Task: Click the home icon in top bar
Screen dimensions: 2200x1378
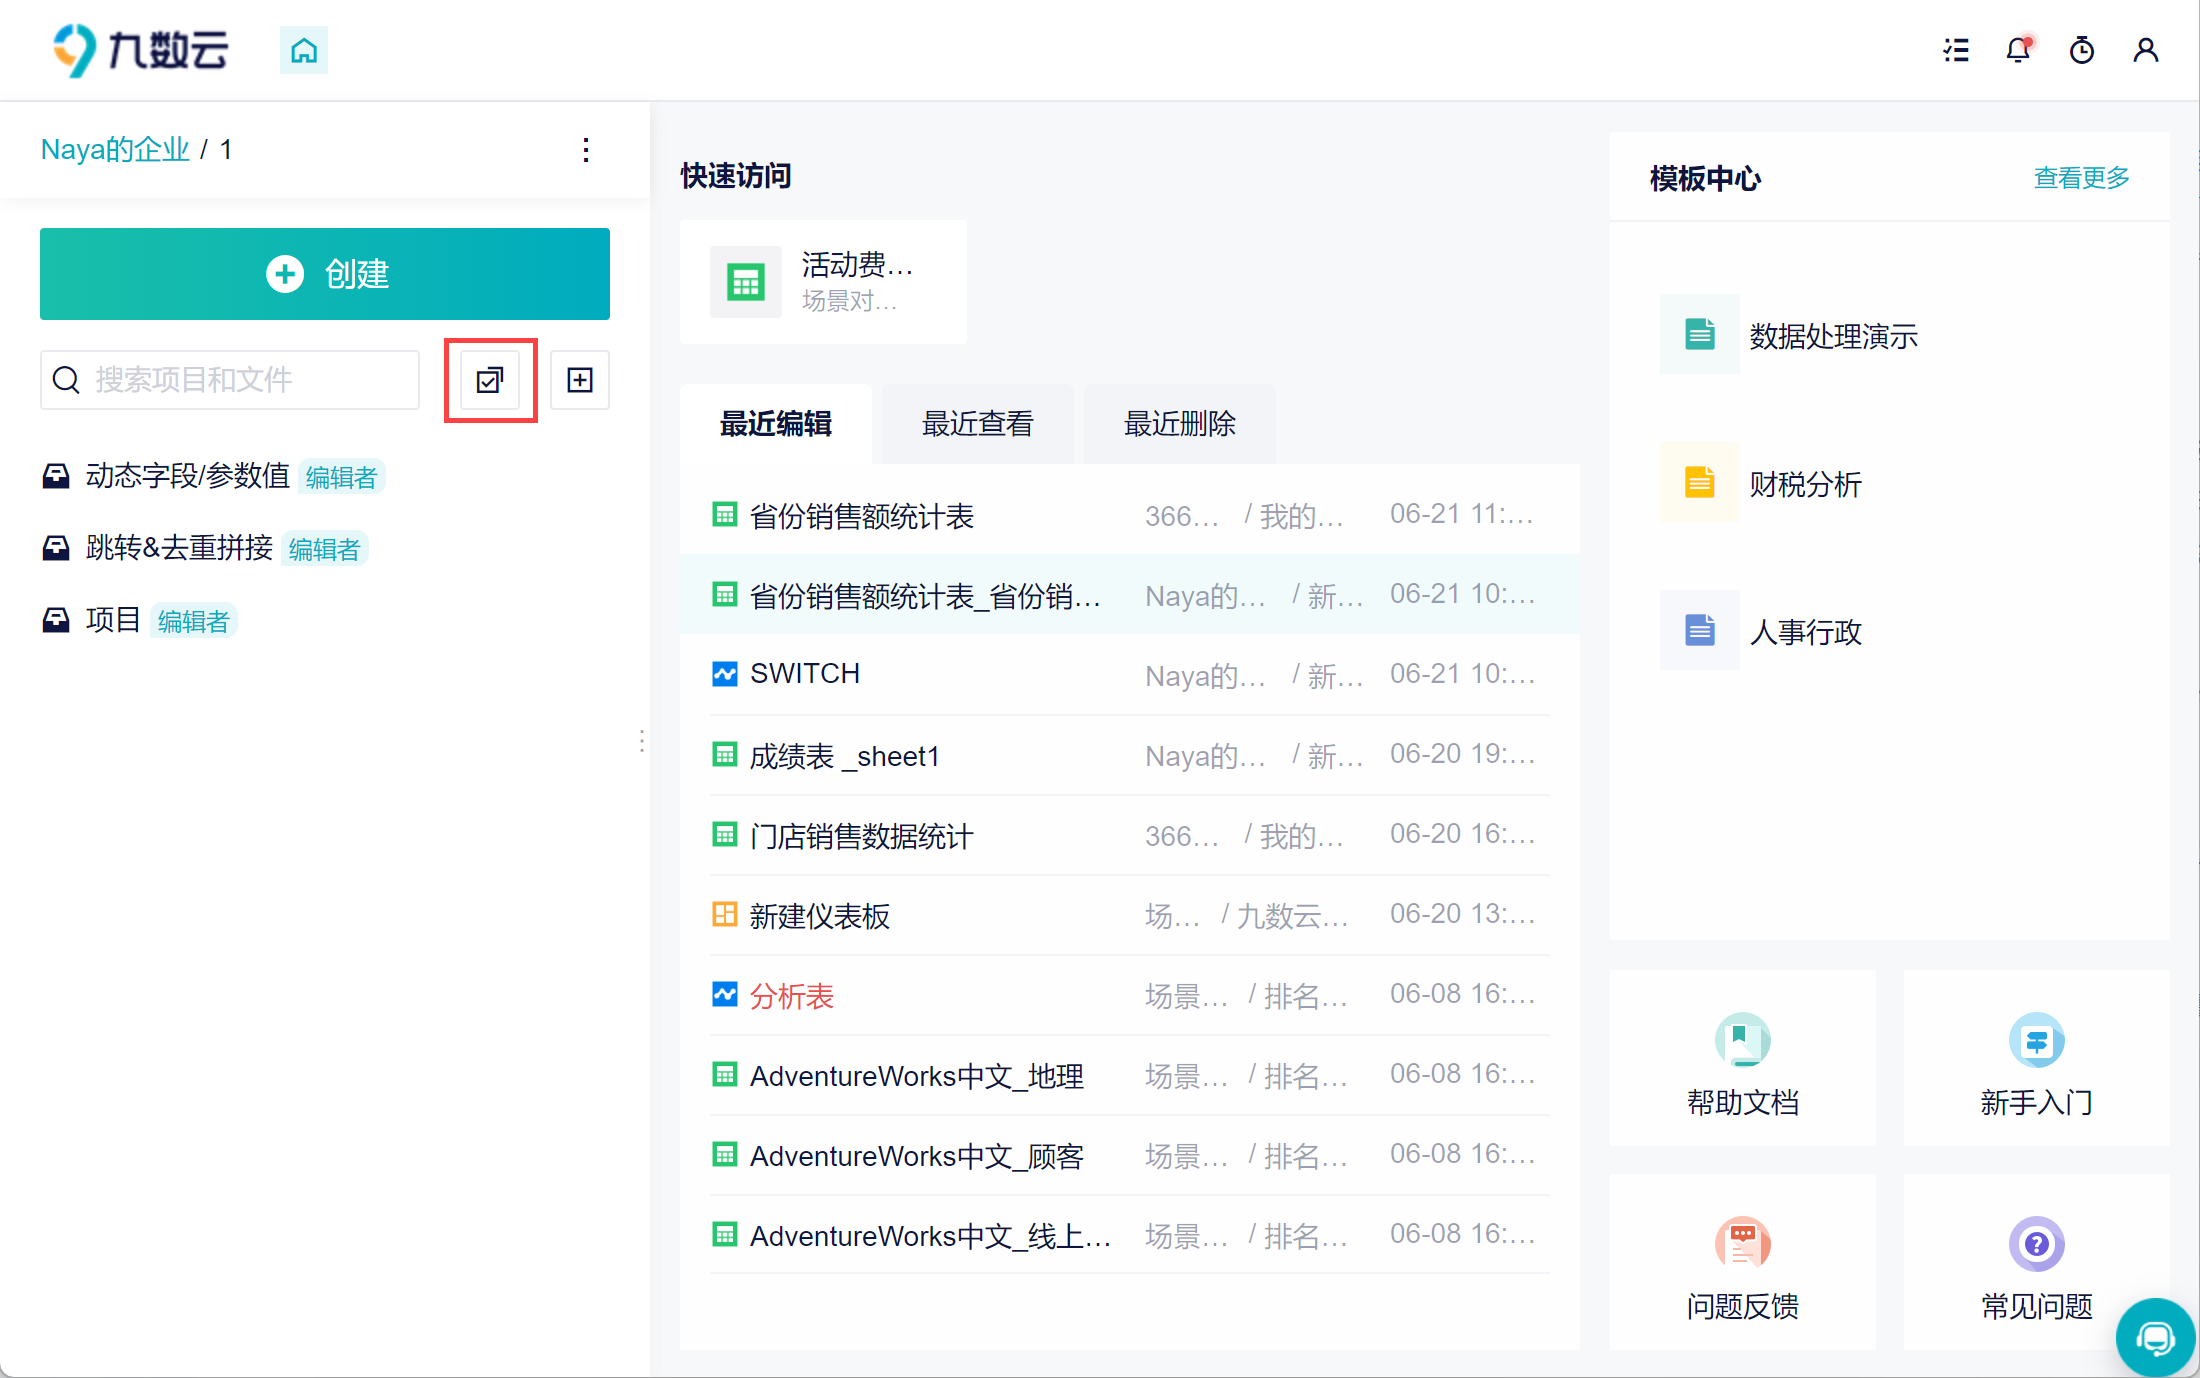Action: coord(303,50)
